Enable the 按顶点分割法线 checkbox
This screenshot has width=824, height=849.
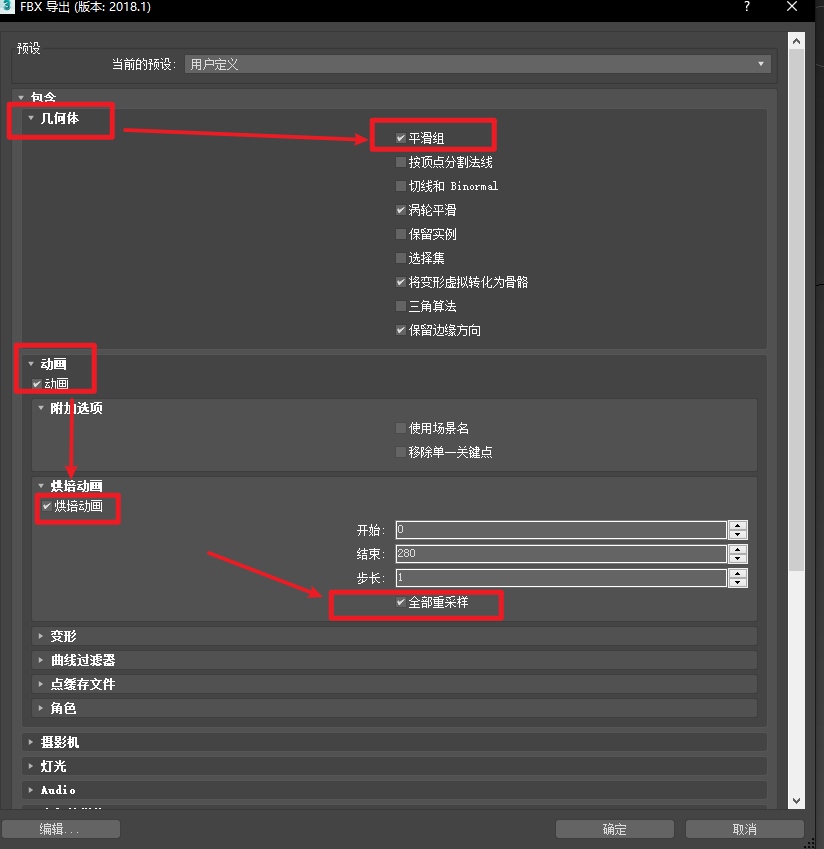tap(401, 162)
